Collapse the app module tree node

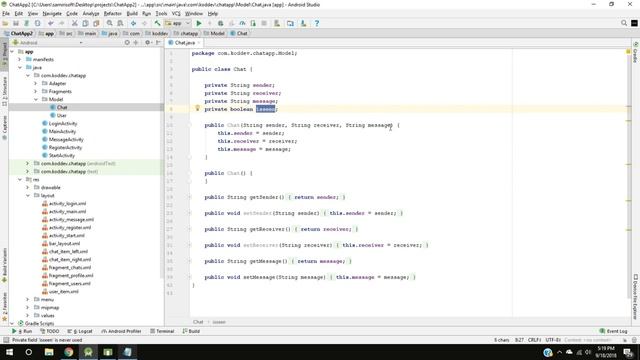(12, 51)
